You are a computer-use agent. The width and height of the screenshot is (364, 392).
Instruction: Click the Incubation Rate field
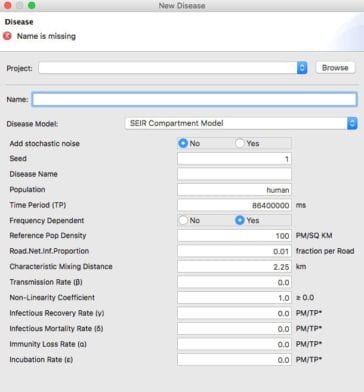pos(234,360)
